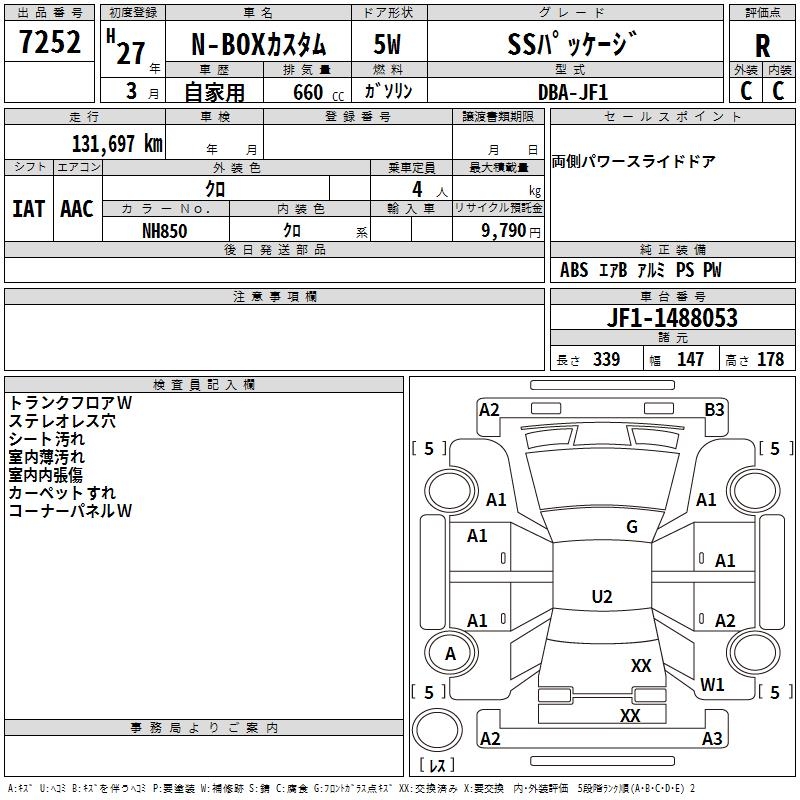This screenshot has width=800, height=800.
Task: Select the G windshield mark
Action: click(631, 527)
